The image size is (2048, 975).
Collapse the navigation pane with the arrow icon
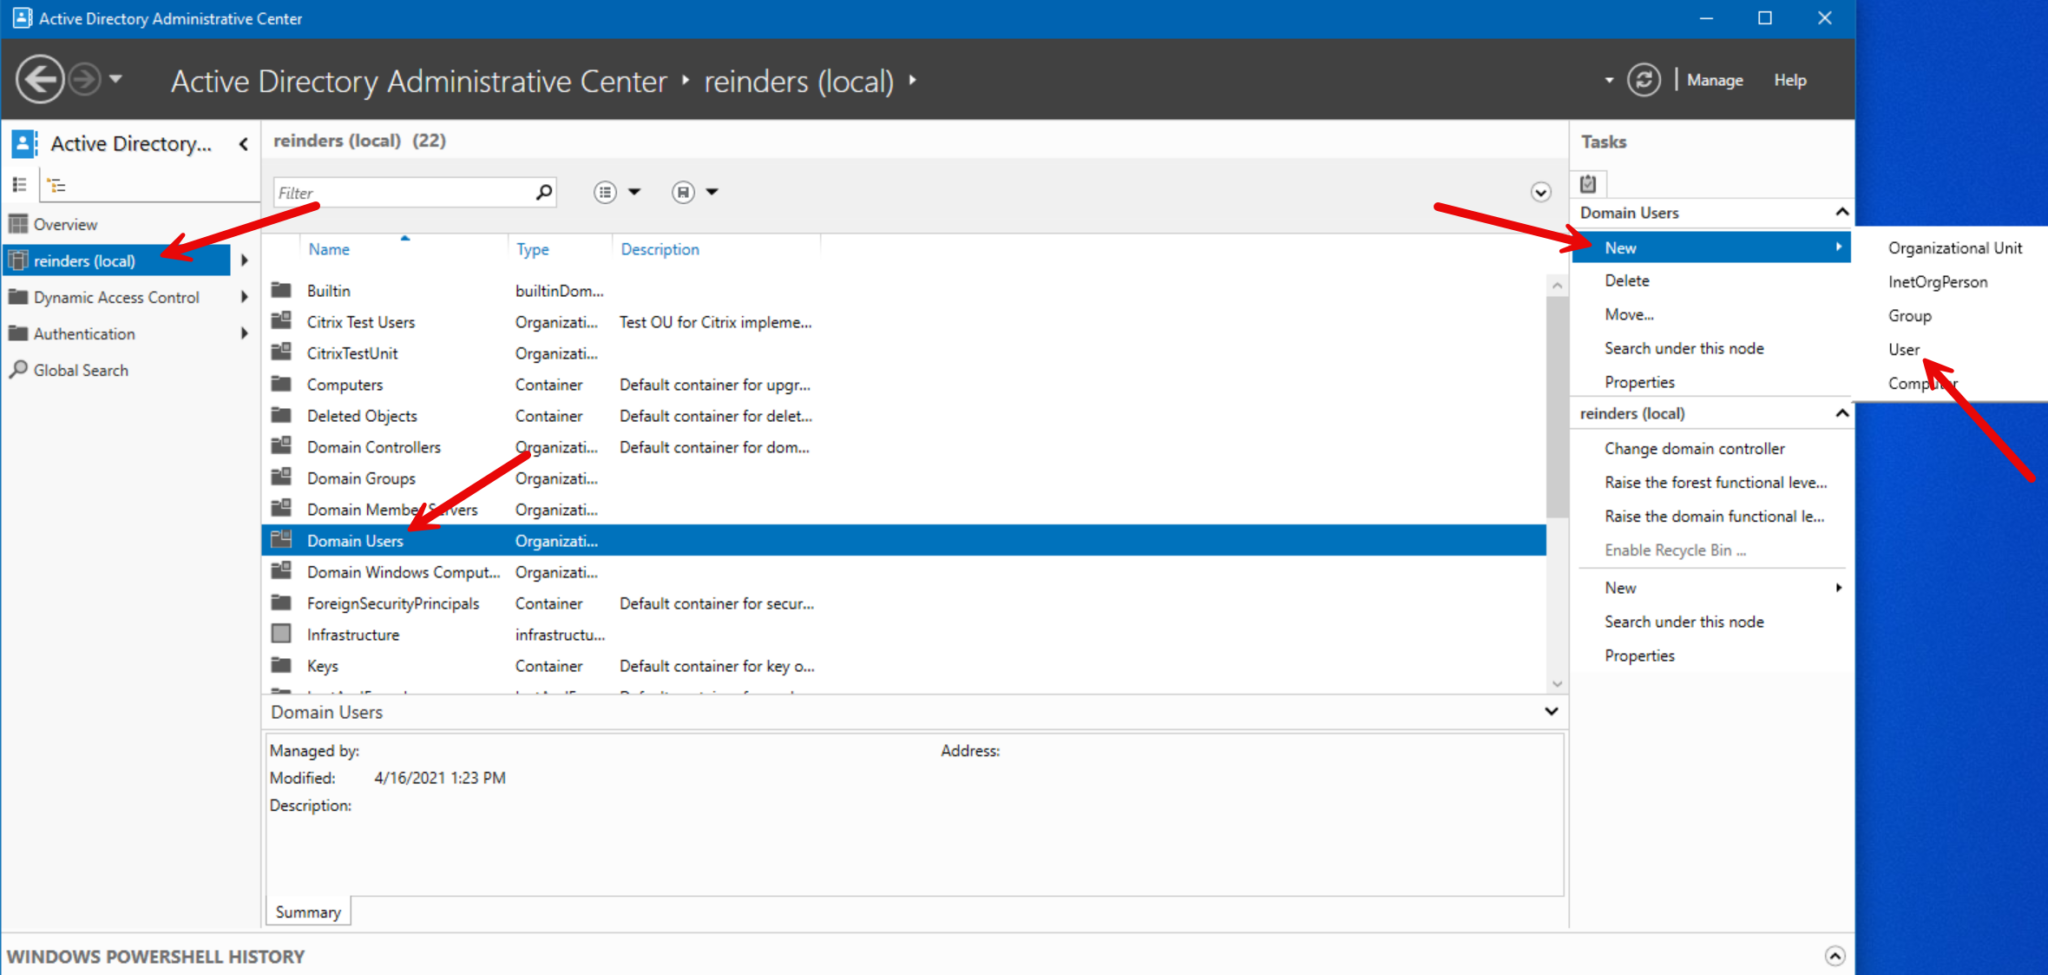243,143
